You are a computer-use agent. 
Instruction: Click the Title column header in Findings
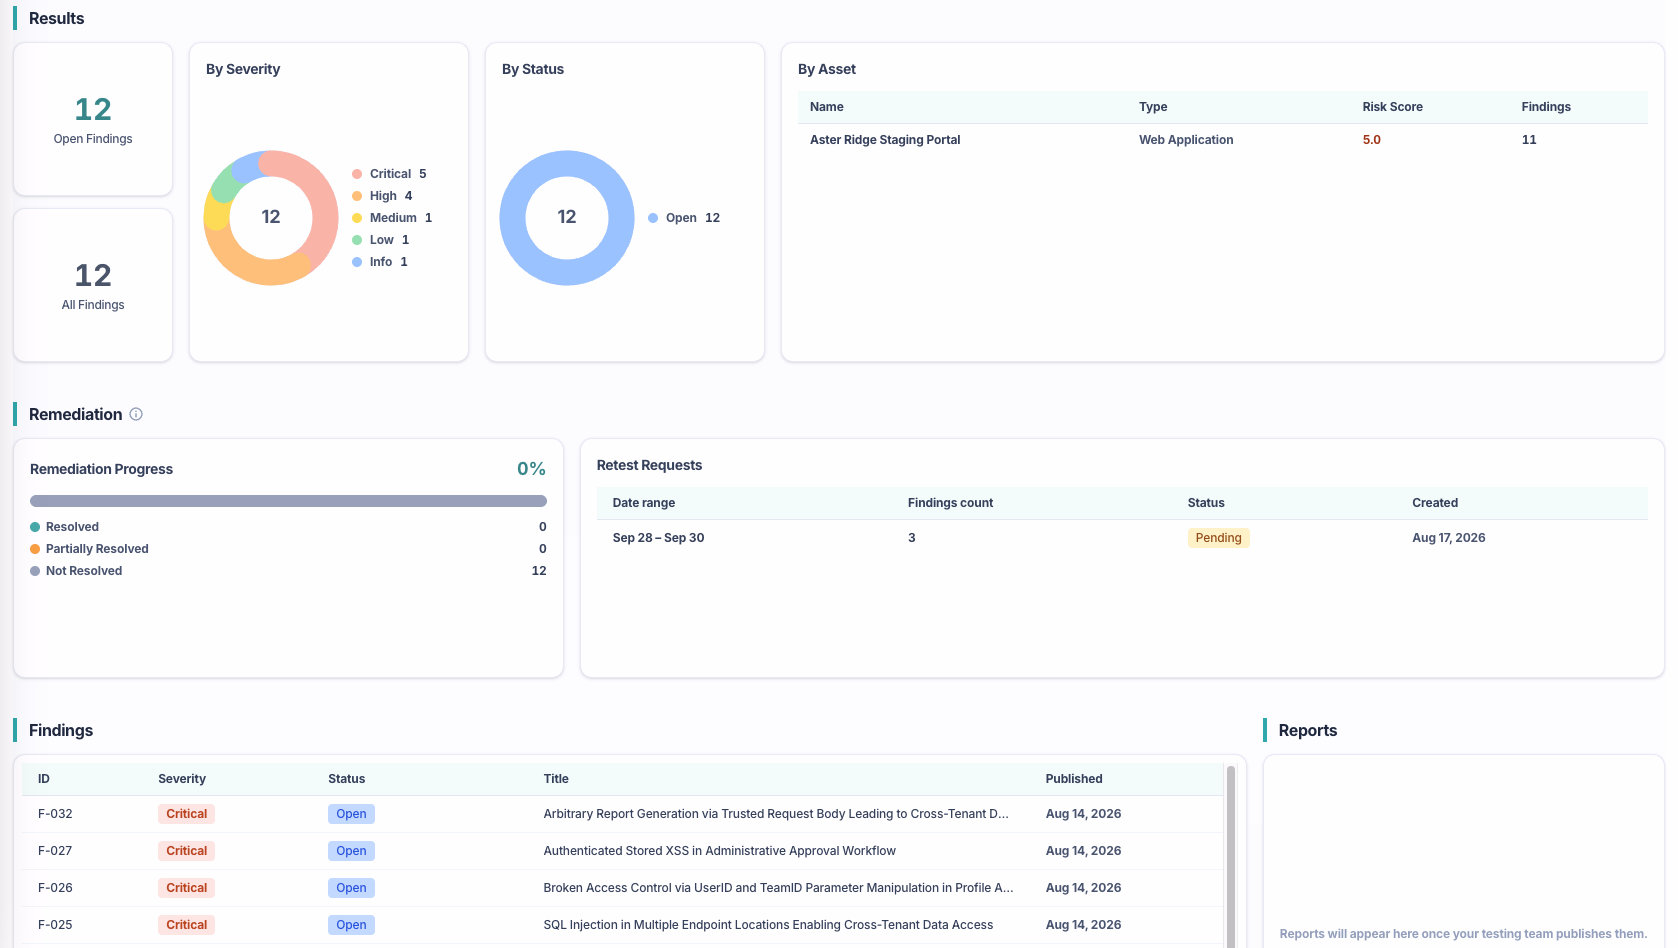pos(556,779)
